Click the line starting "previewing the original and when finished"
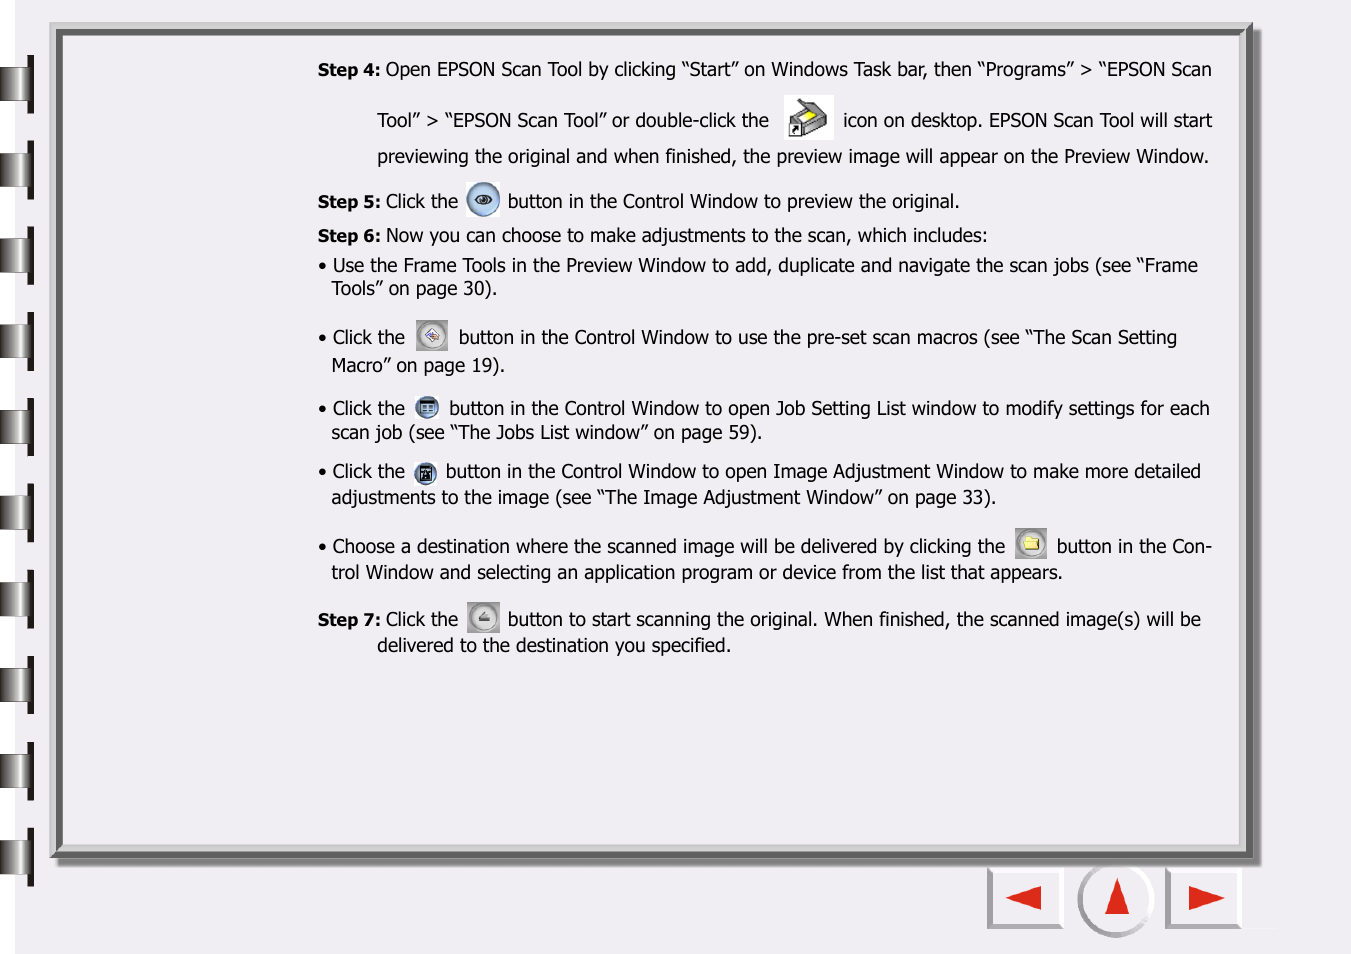The height and width of the screenshot is (954, 1351). [x=793, y=157]
